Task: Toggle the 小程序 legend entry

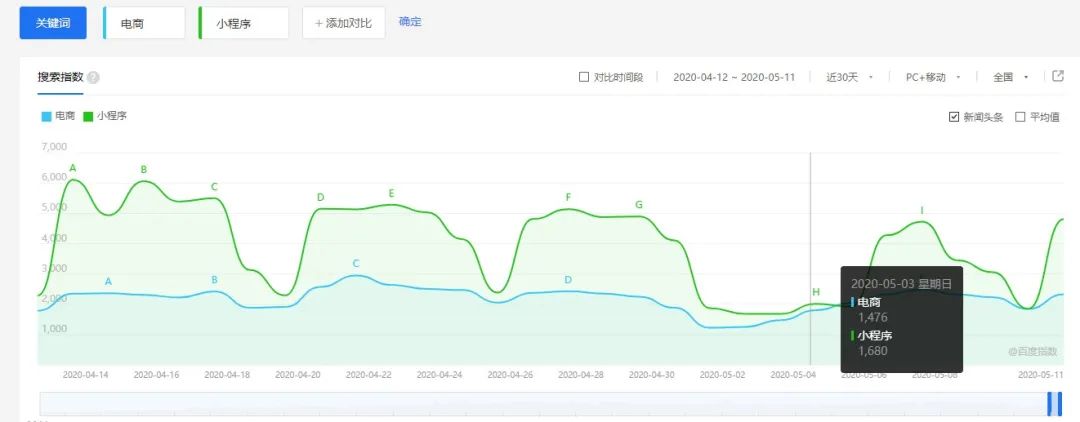Action: tap(104, 116)
